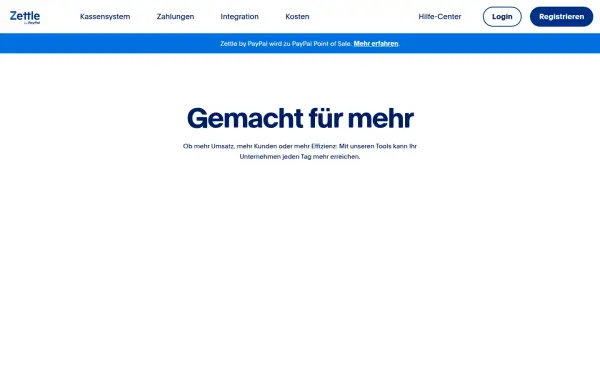This screenshot has width=600, height=375.
Task: Open the Integration menu
Action: click(x=240, y=17)
